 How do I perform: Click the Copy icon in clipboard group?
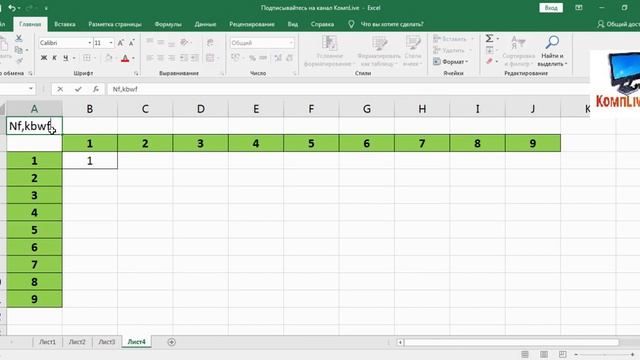click(x=18, y=50)
